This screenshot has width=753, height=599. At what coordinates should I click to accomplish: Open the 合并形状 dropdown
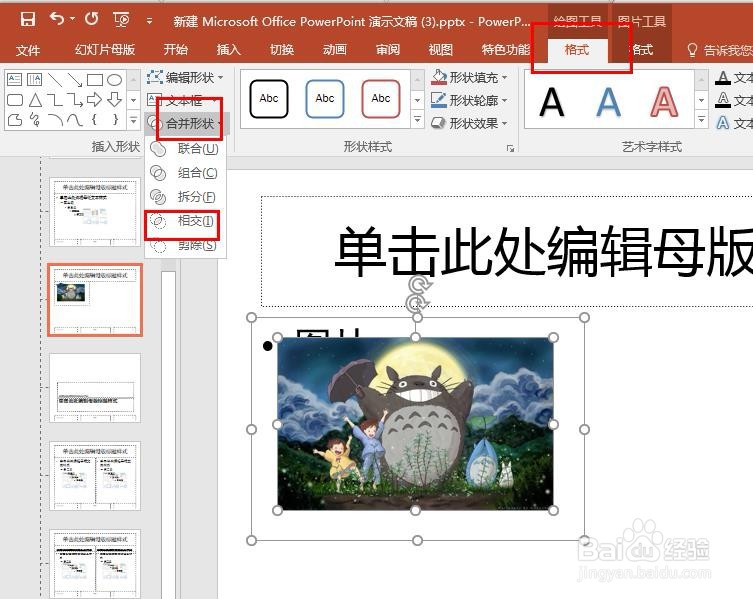point(185,123)
